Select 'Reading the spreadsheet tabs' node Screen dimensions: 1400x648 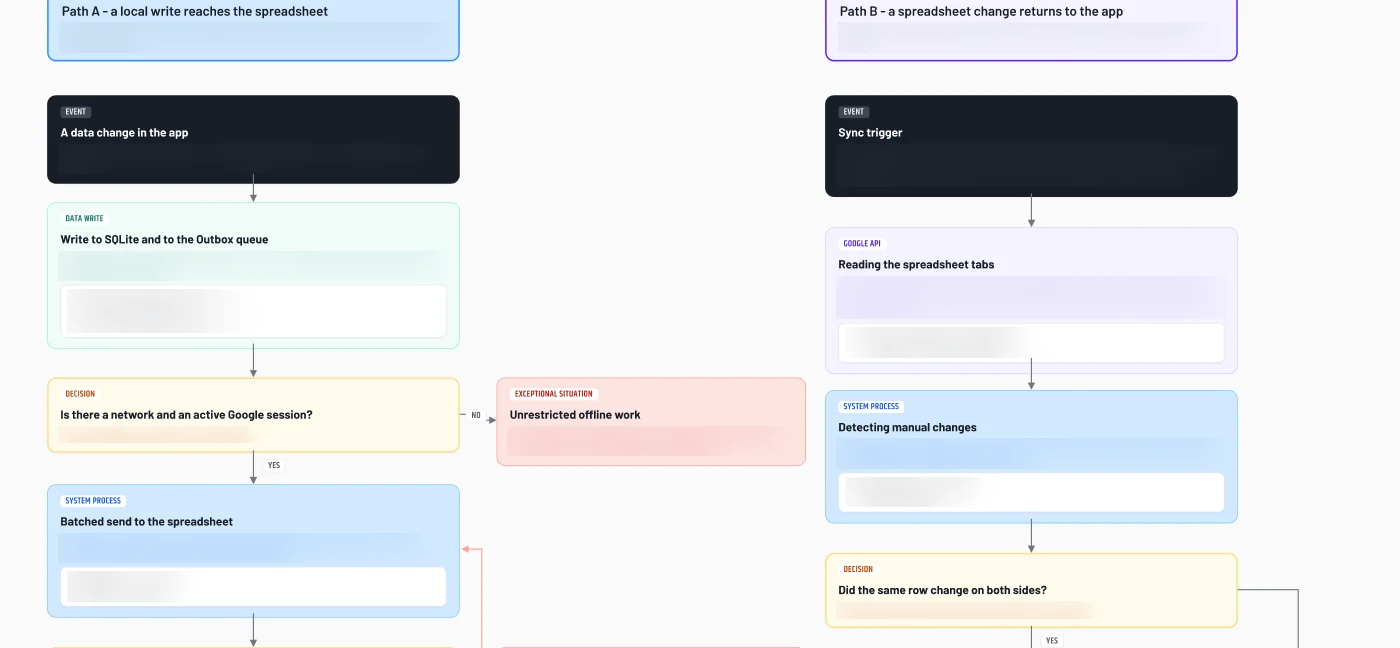(1031, 301)
